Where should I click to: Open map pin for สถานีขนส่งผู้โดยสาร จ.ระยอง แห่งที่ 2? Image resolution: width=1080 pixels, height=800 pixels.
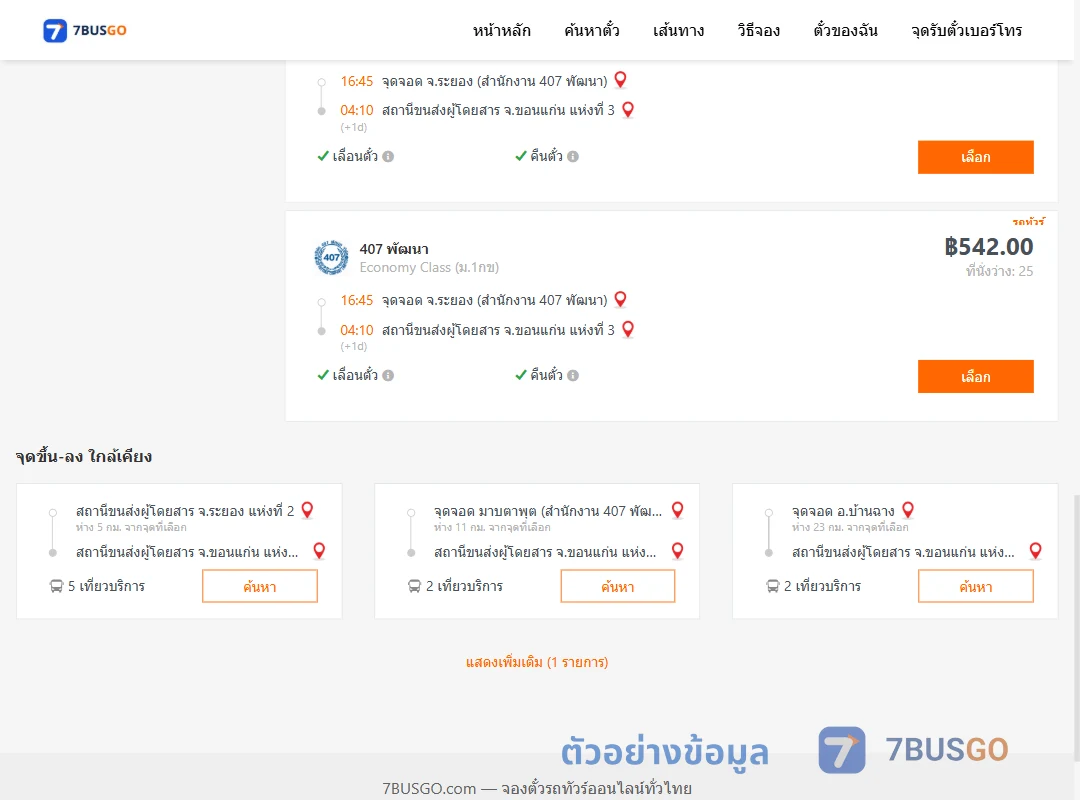pyautogui.click(x=308, y=510)
